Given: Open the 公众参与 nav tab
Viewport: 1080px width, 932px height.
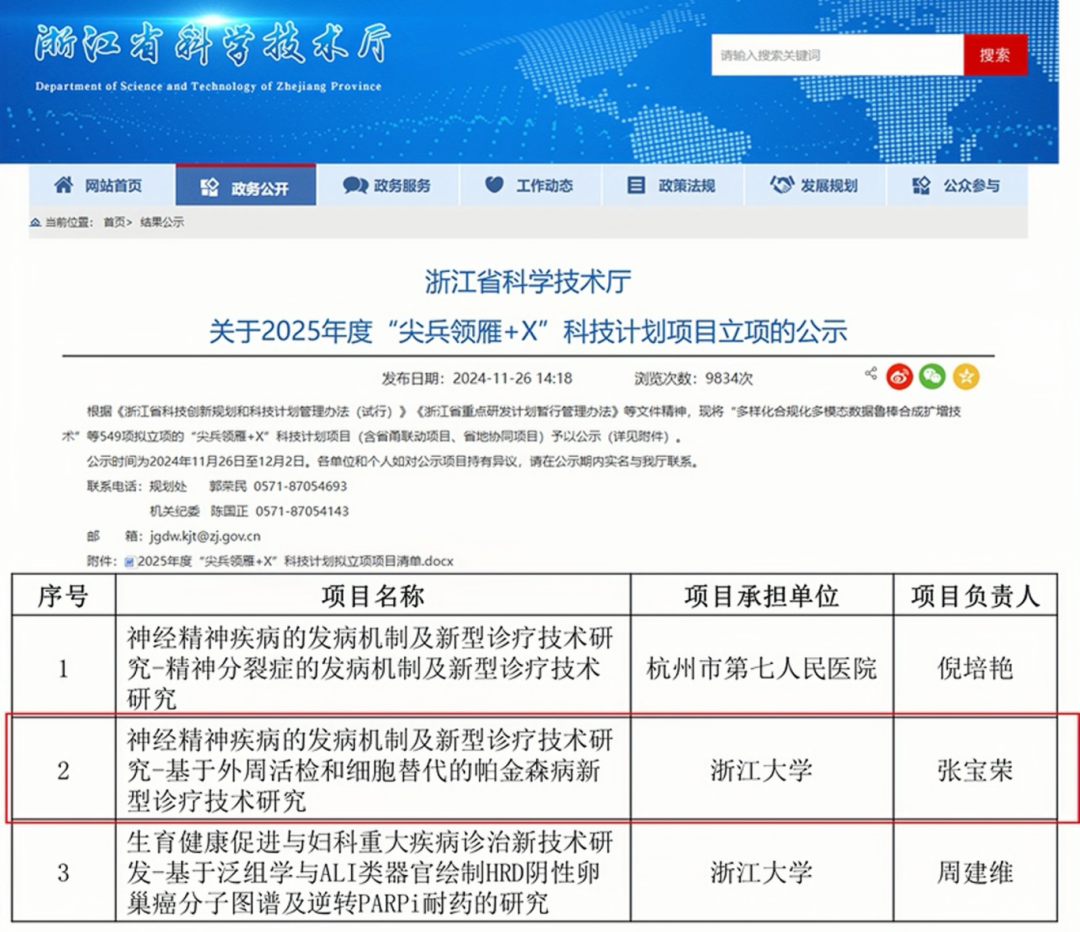Looking at the screenshot, I should 957,185.
